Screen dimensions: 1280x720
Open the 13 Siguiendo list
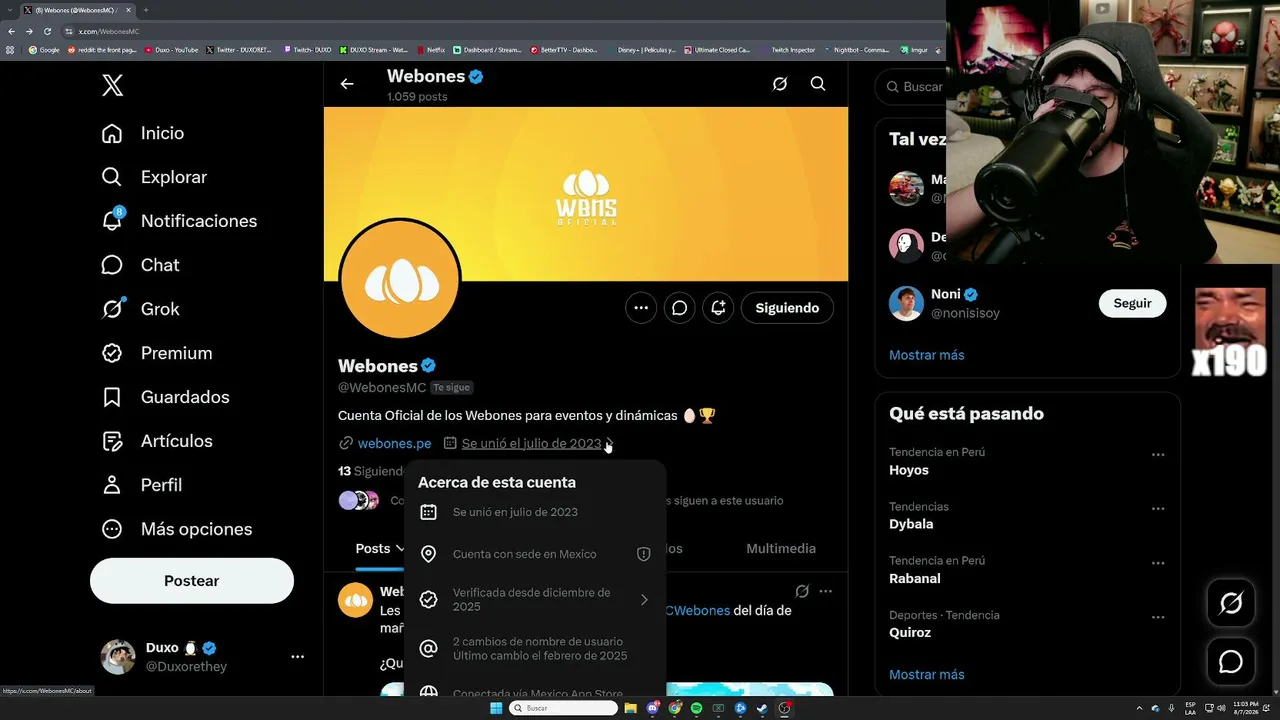371,471
